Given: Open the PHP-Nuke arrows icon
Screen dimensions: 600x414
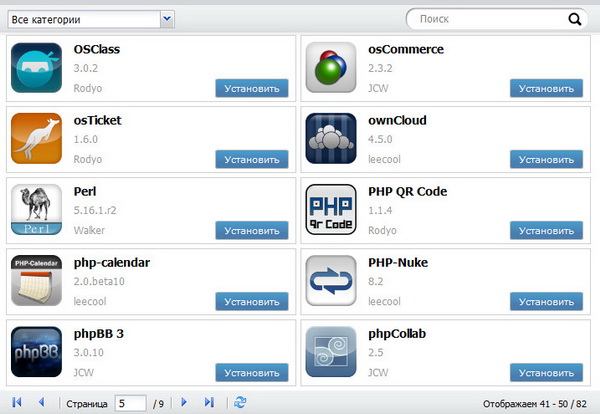Looking at the screenshot, I should (x=331, y=280).
